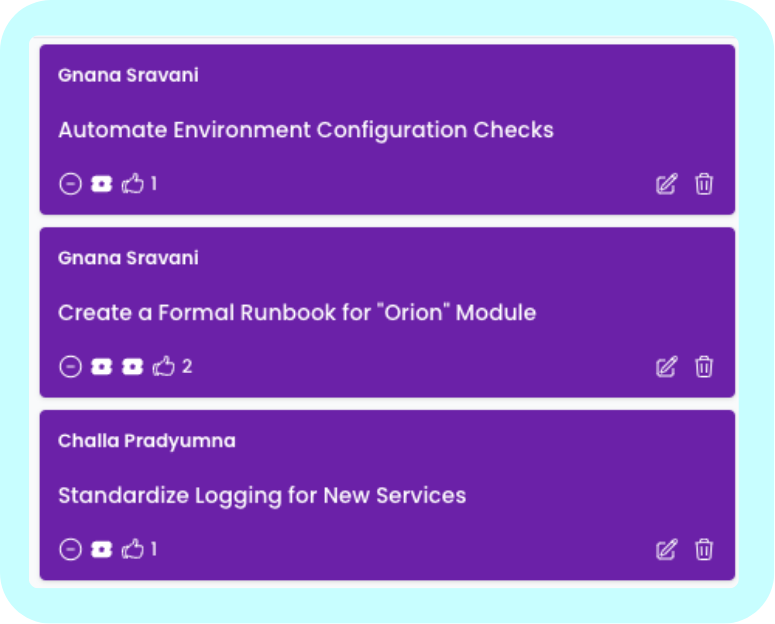Edit the Orion Module runbook card
The height and width of the screenshot is (624, 775).
point(666,367)
